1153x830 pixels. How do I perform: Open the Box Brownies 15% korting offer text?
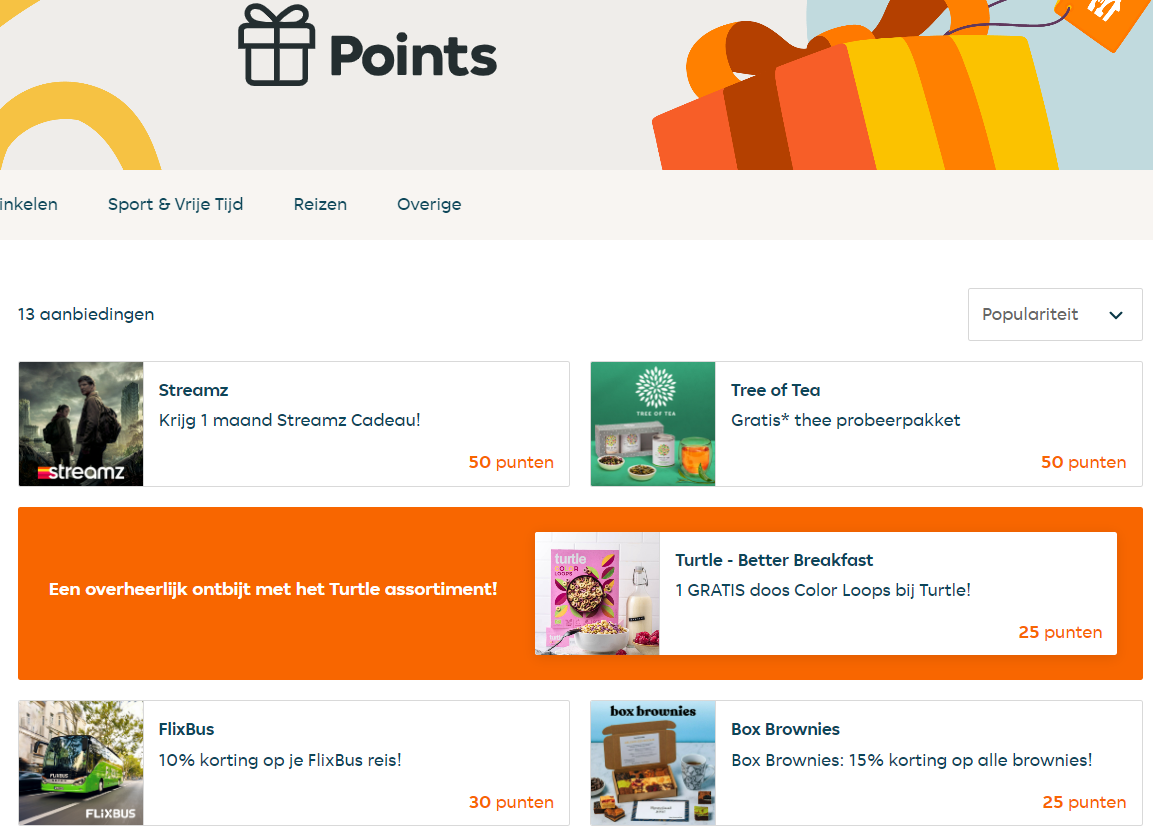click(x=912, y=760)
